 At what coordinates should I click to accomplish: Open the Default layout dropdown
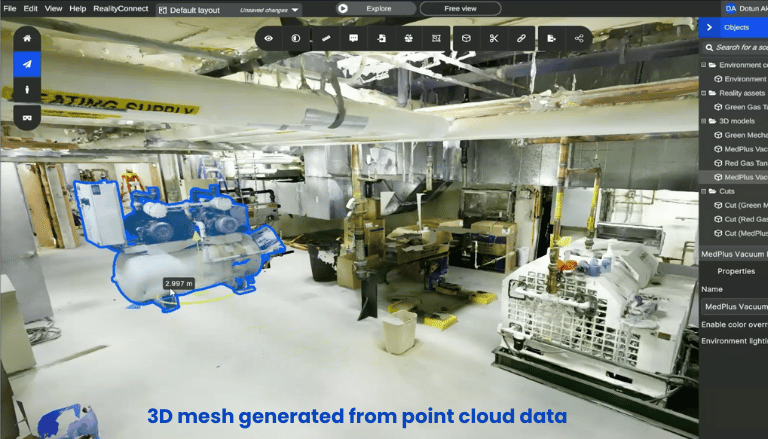coord(229,10)
